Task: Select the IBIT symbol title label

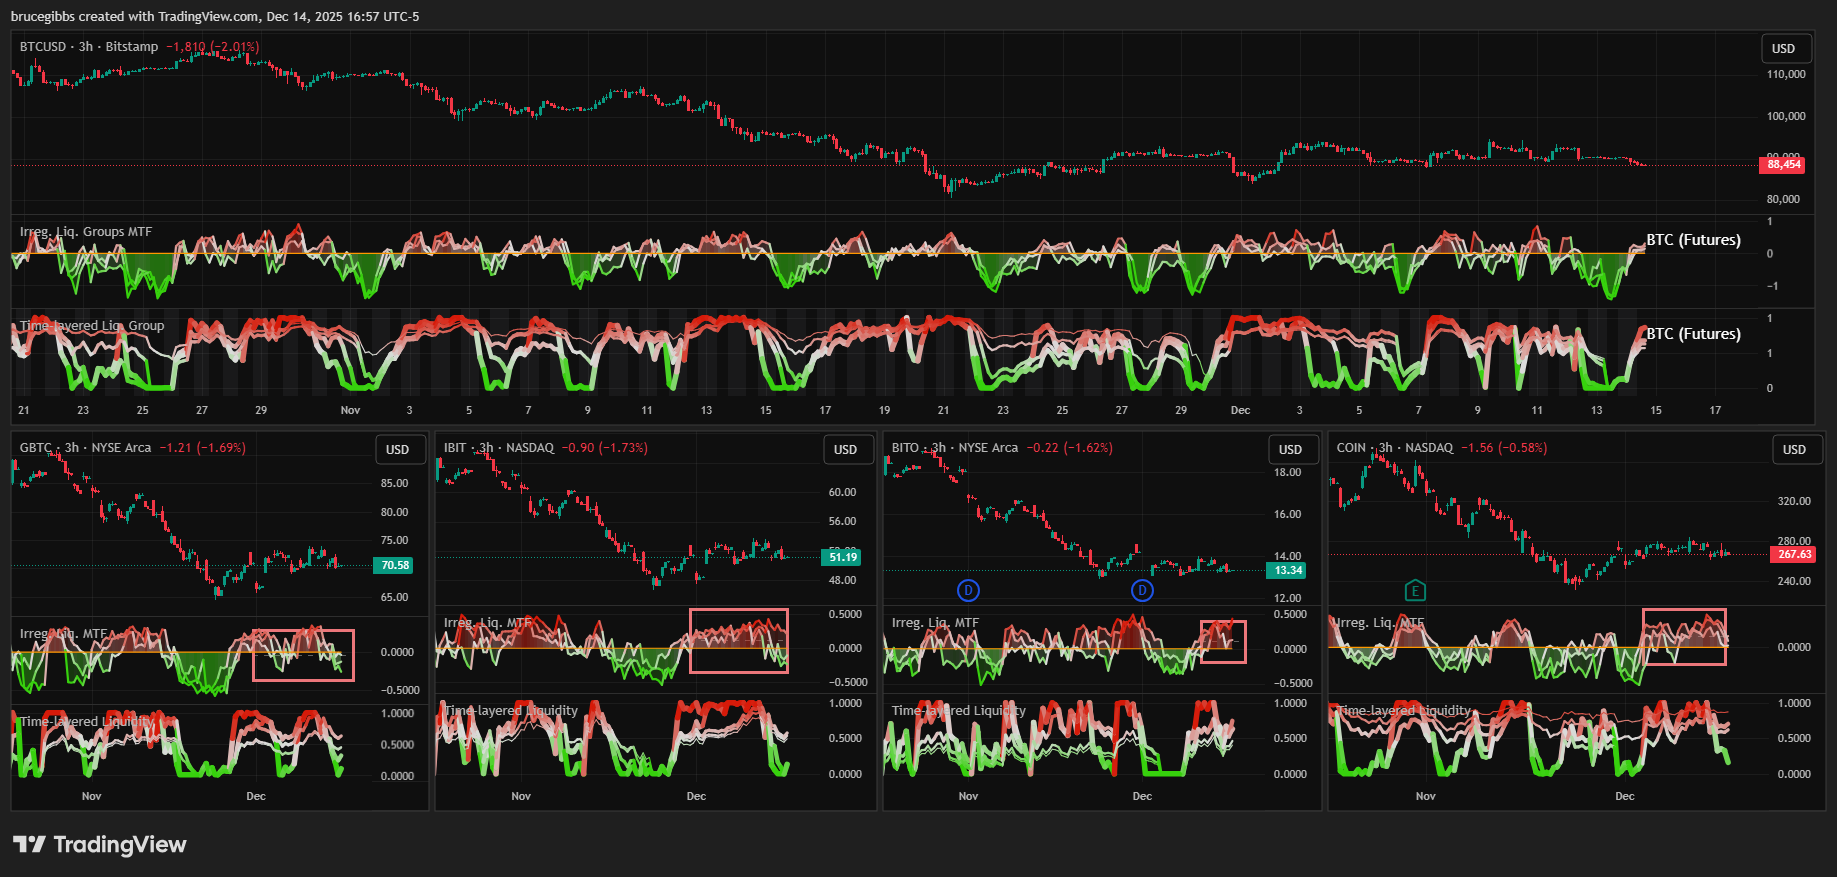Action: [x=455, y=448]
